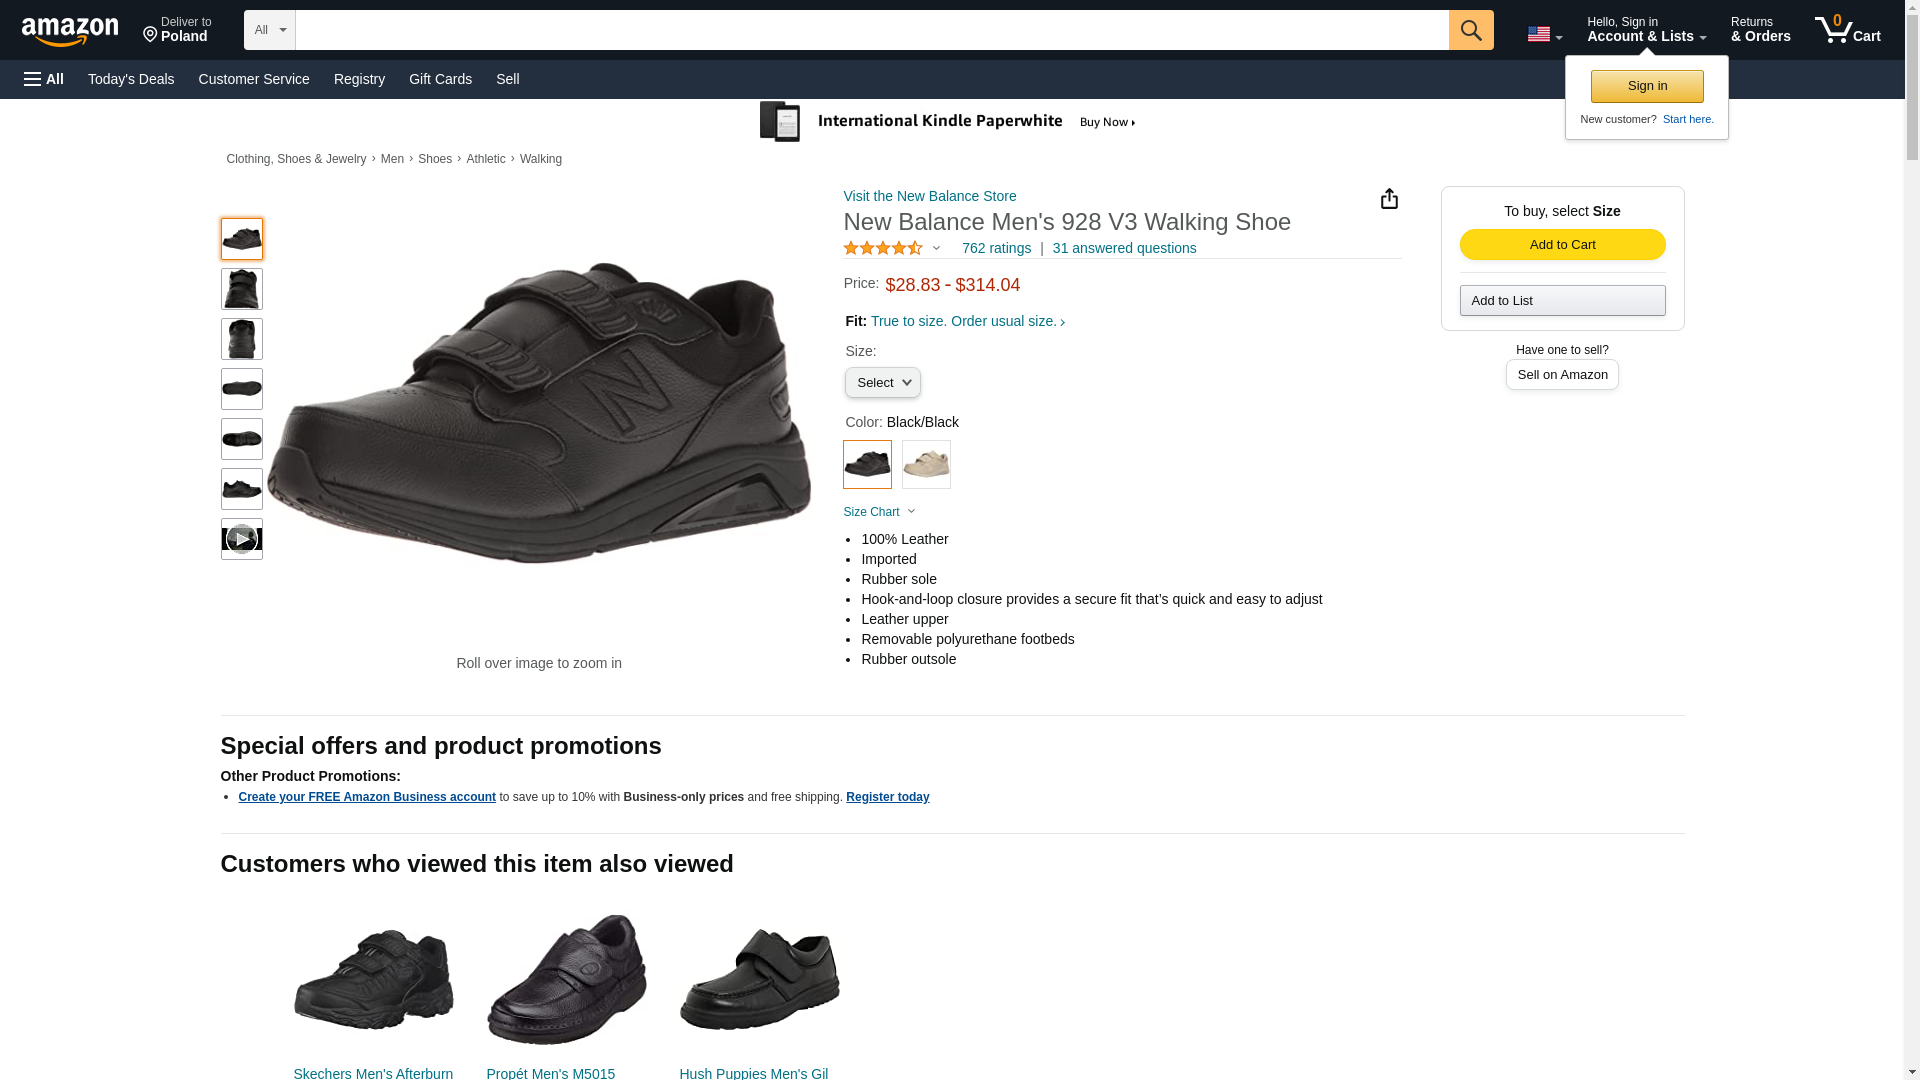Select the beige color swatch

[x=926, y=465]
